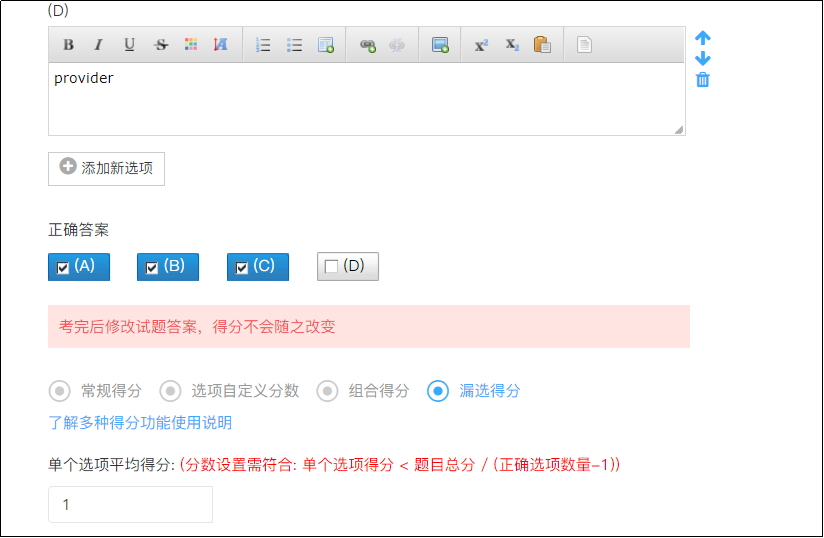Open the text color grid picker
824x538 pixels.
pyautogui.click(x=191, y=45)
